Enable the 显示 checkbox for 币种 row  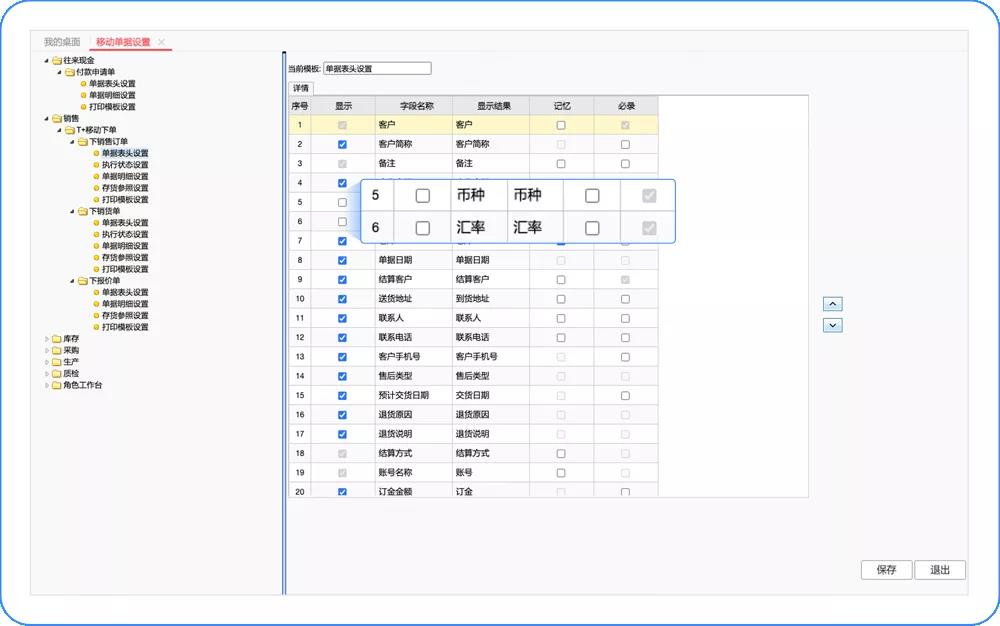click(423, 196)
